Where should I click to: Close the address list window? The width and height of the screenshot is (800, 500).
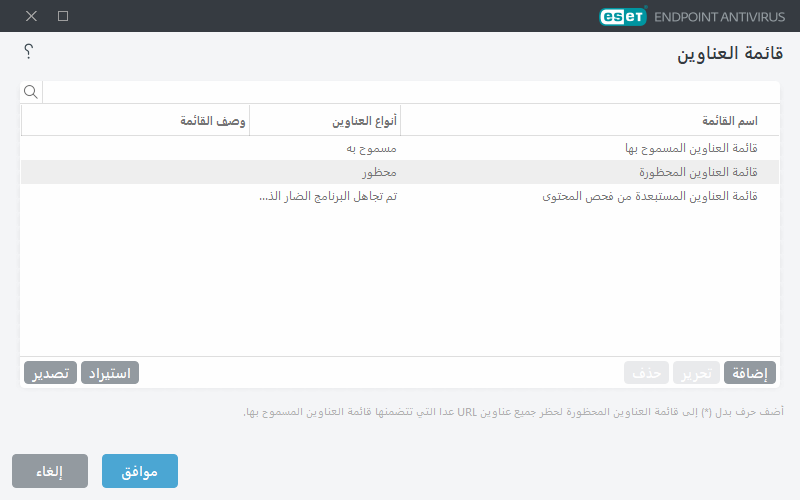[31, 16]
